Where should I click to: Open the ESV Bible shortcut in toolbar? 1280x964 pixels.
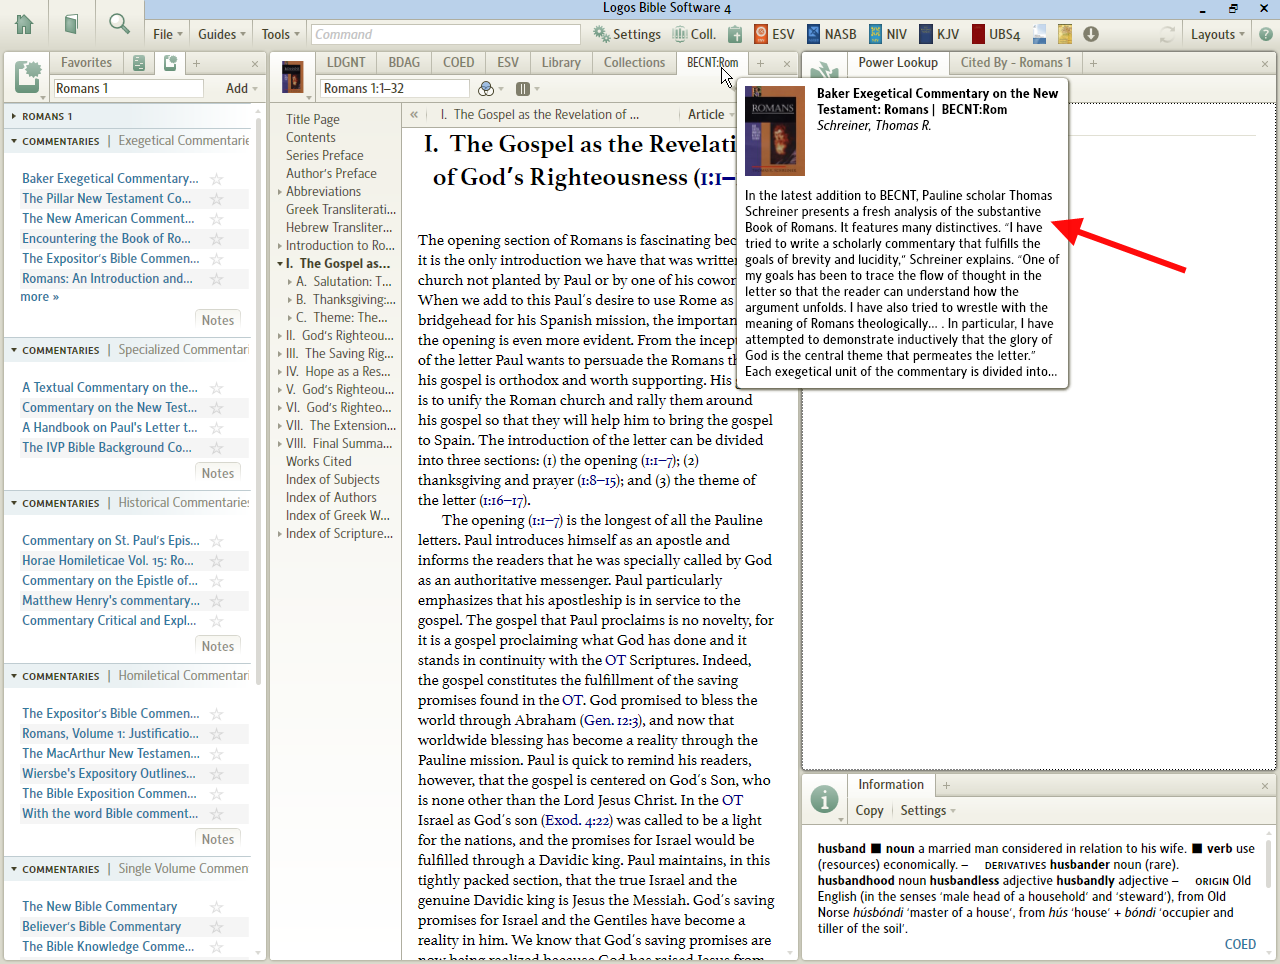[773, 34]
